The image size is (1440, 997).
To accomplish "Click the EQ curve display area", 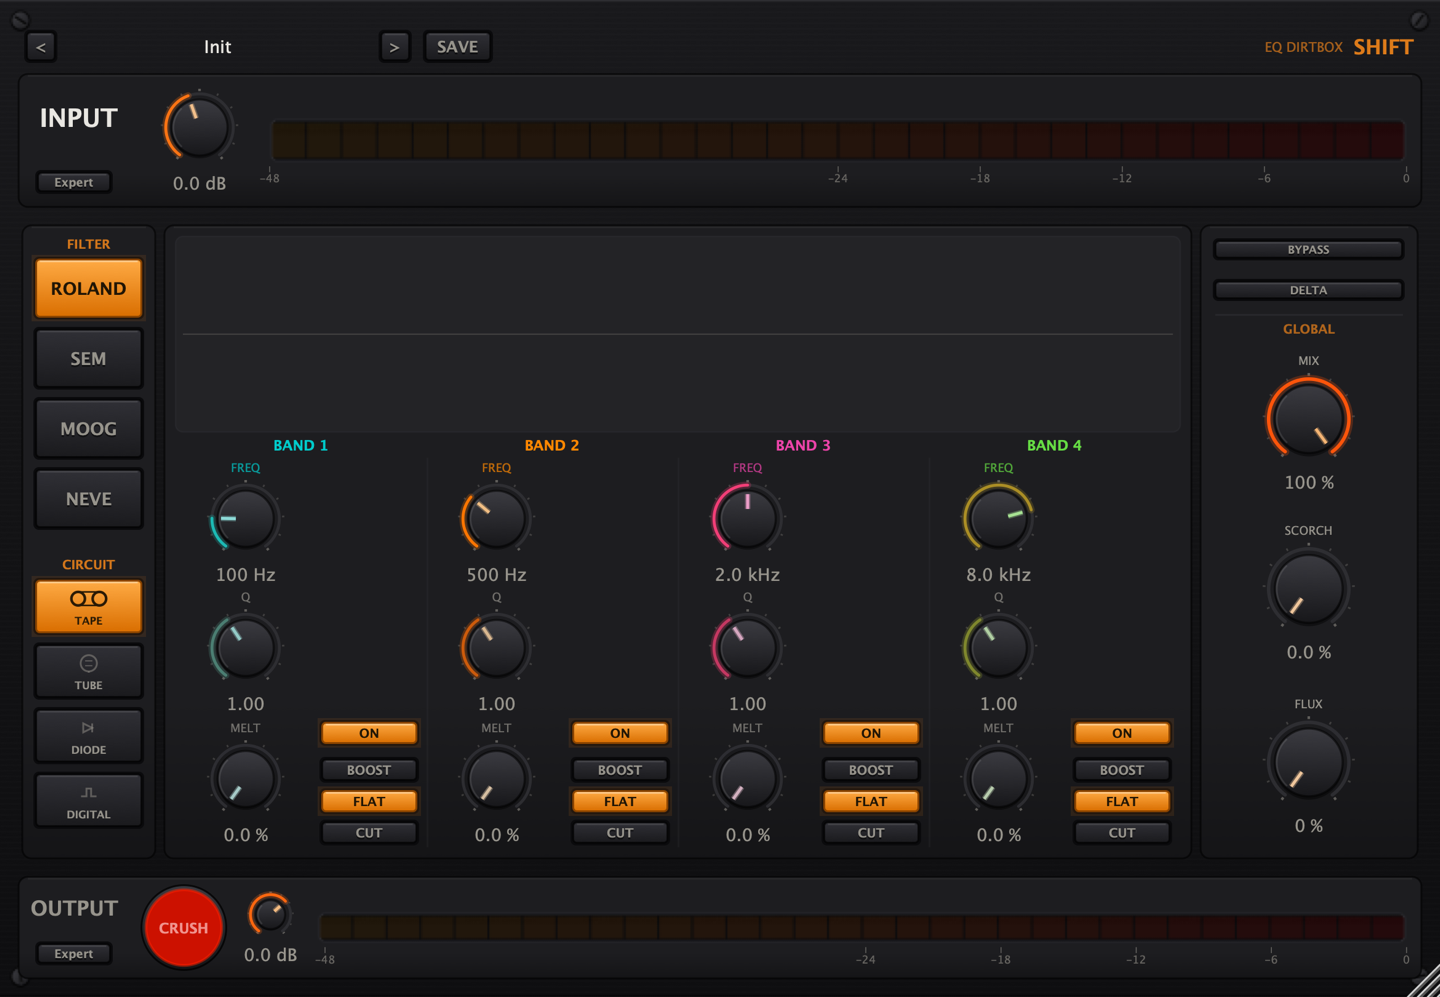I will tap(678, 334).
